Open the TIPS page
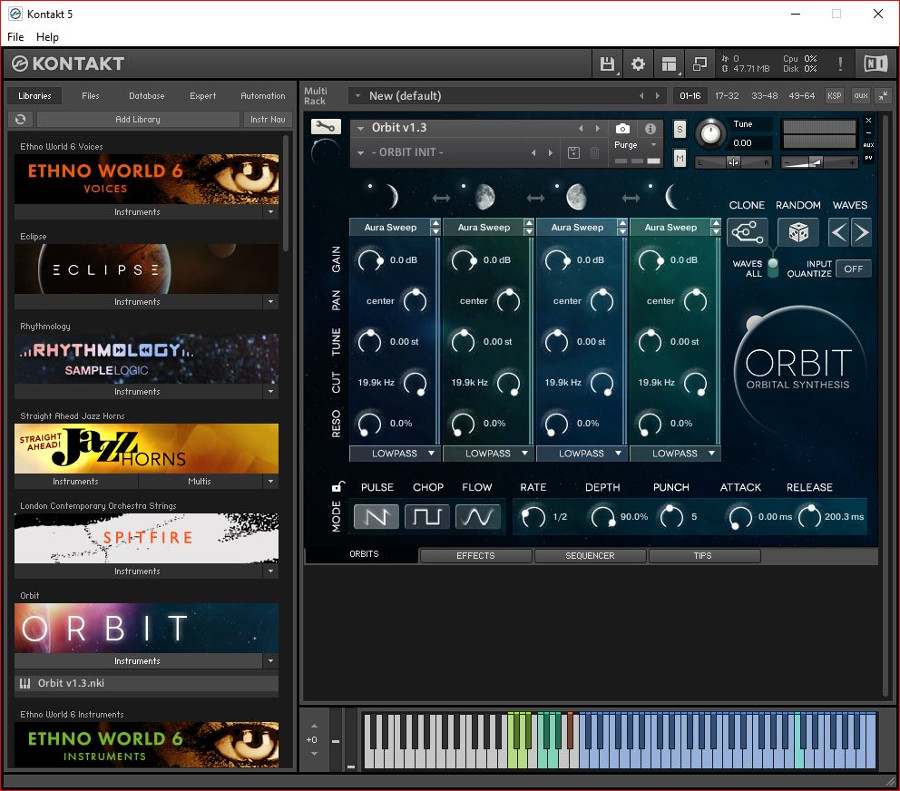This screenshot has height=791, width=900. click(x=703, y=556)
